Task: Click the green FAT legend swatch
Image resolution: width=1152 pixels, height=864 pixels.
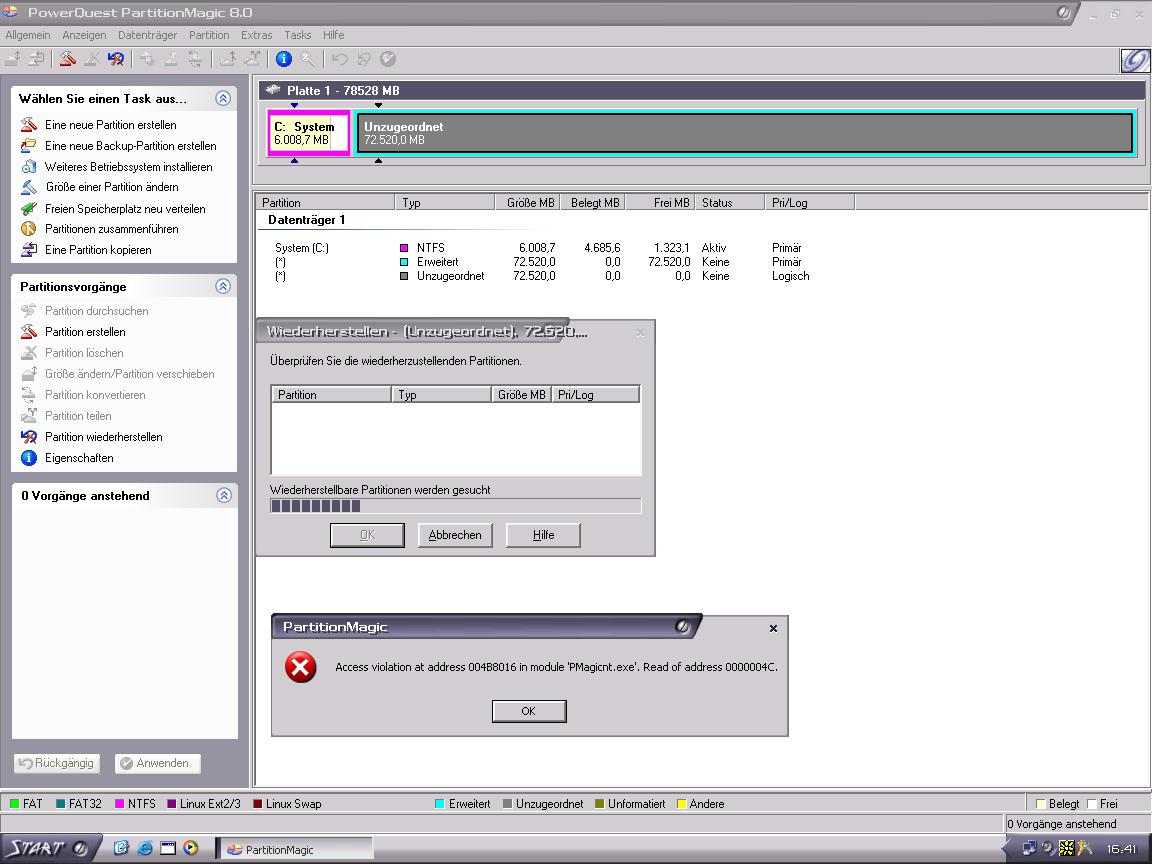Action: click(x=15, y=804)
